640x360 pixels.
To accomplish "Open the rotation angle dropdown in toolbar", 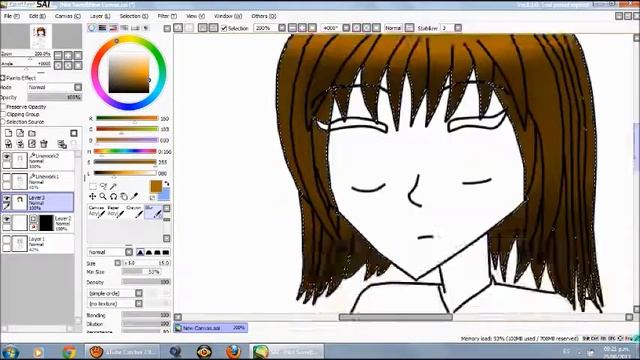I will pyautogui.click(x=346, y=28).
